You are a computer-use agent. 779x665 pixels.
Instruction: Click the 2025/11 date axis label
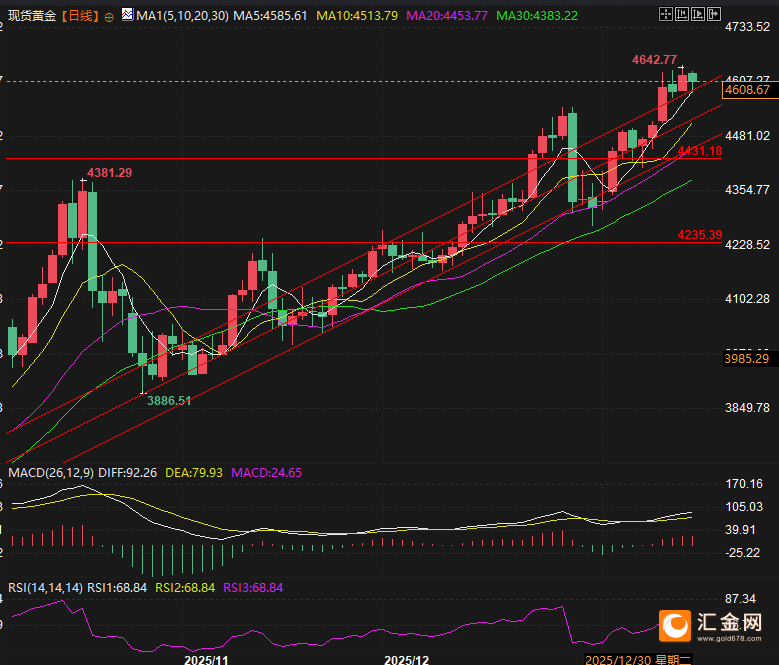pyautogui.click(x=206, y=660)
